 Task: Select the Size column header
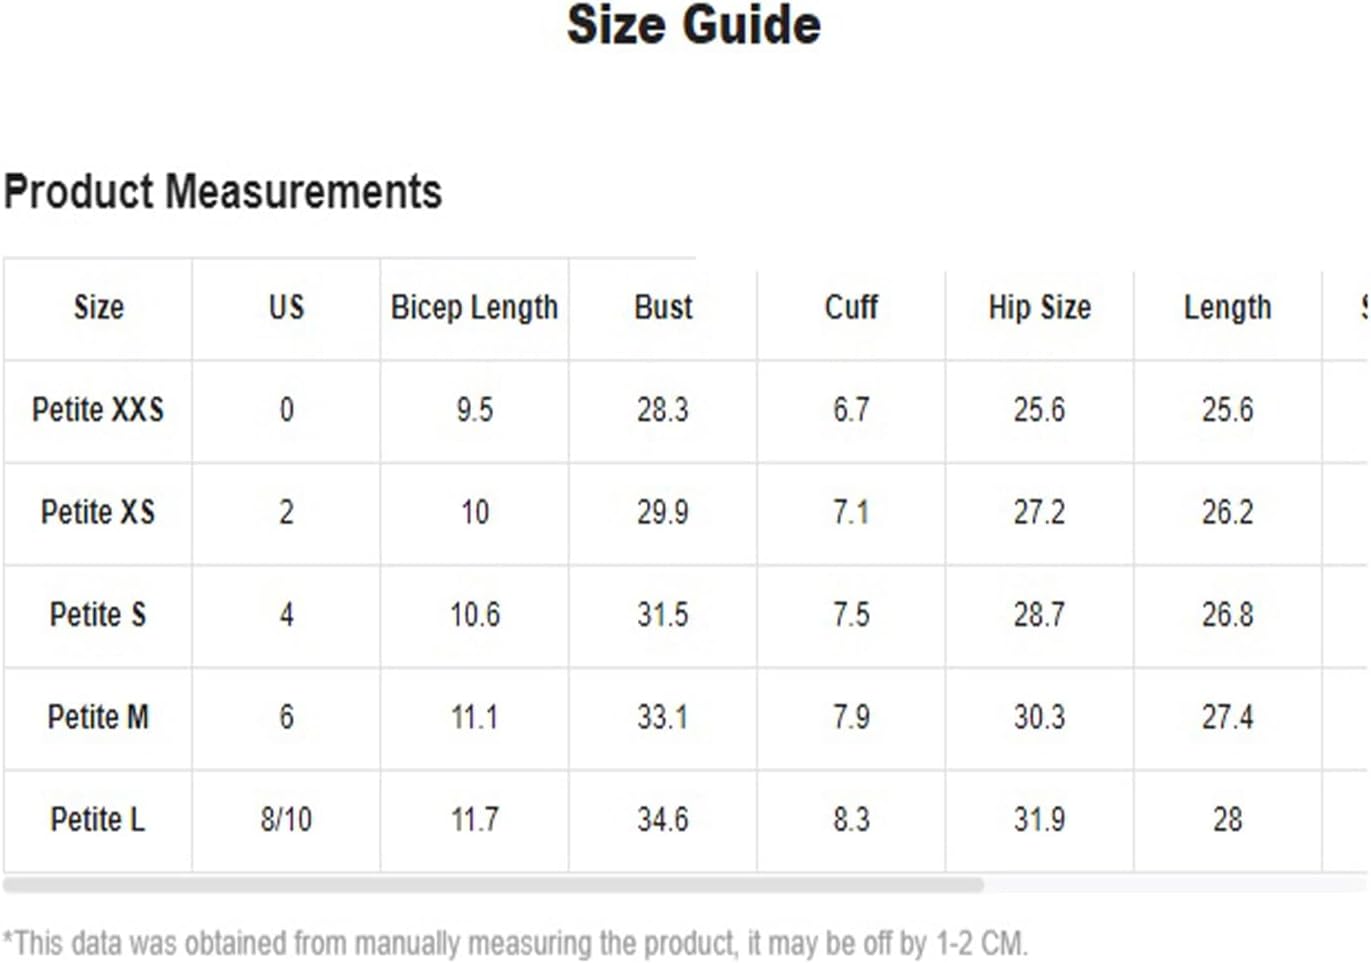tap(98, 308)
